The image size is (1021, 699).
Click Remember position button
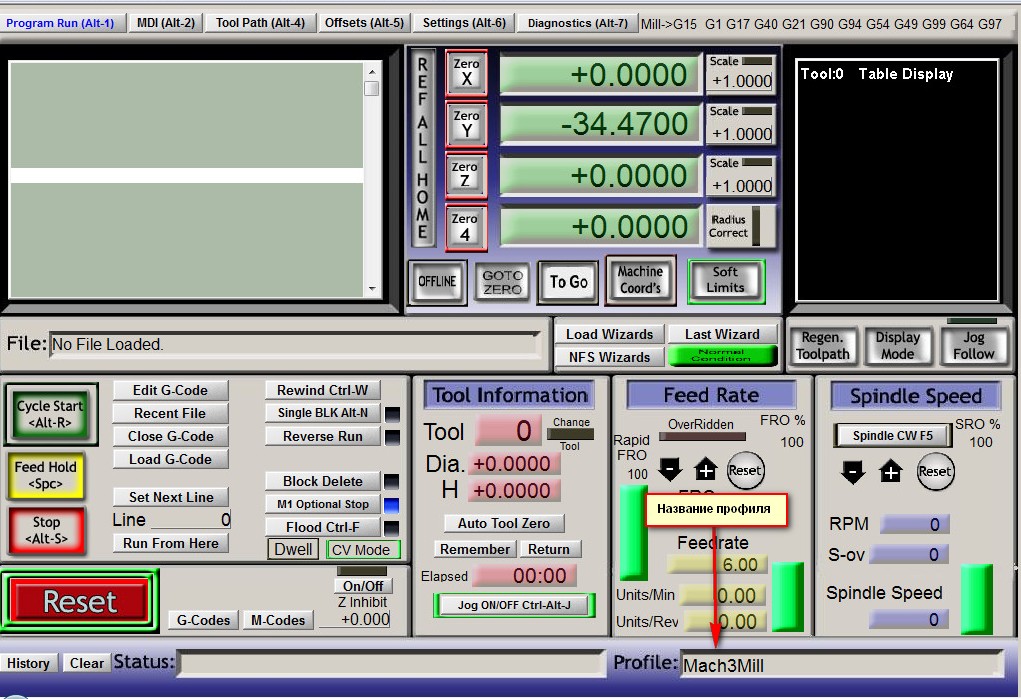[475, 549]
